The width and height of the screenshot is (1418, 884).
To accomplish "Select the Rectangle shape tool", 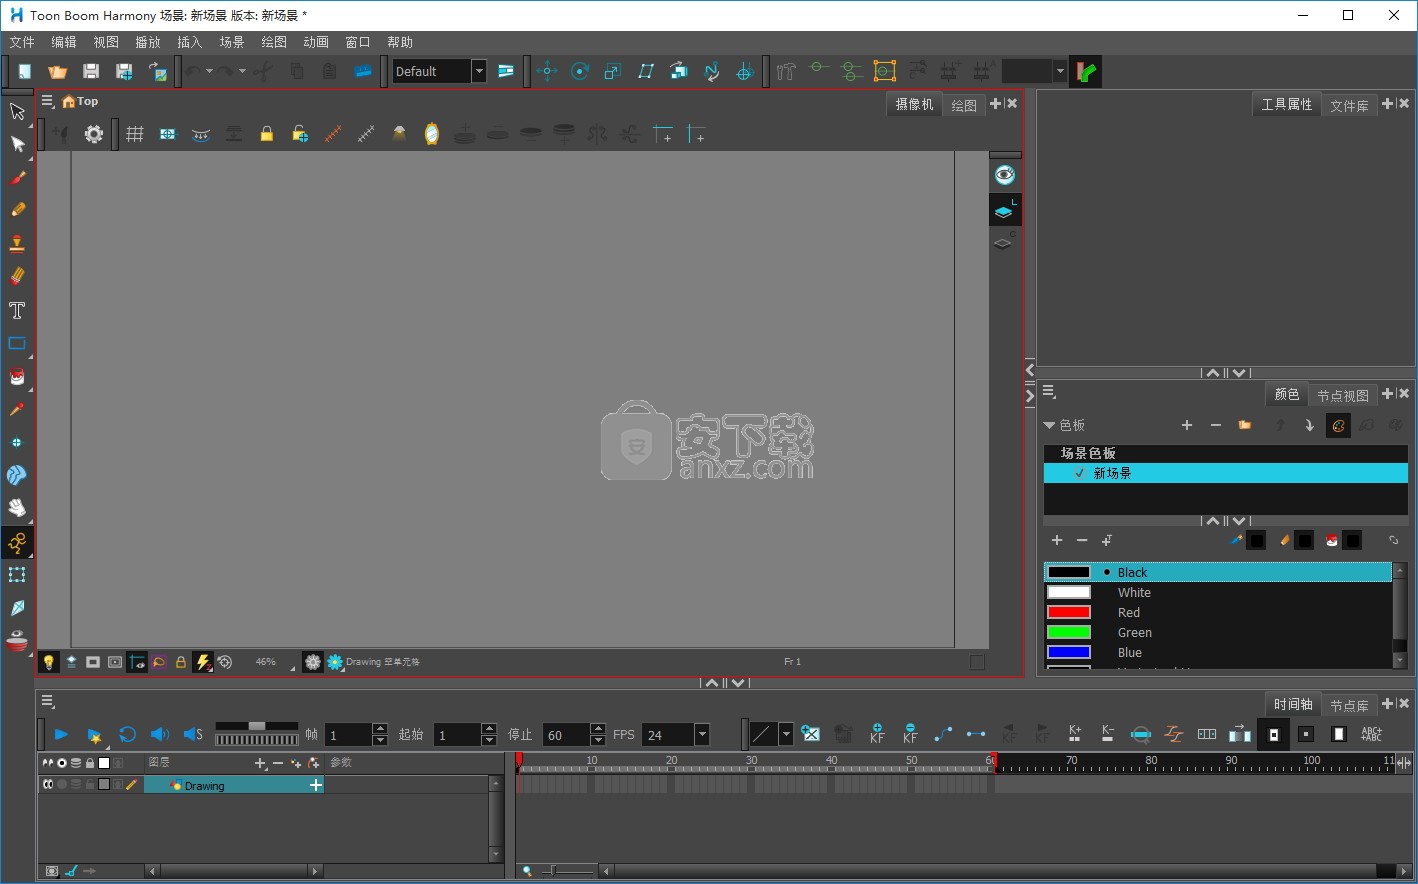I will pos(17,343).
